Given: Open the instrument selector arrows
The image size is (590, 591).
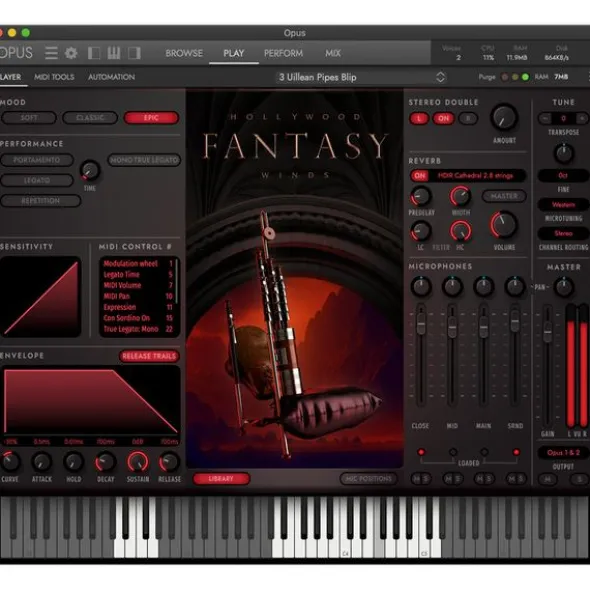Looking at the screenshot, I should [440, 77].
